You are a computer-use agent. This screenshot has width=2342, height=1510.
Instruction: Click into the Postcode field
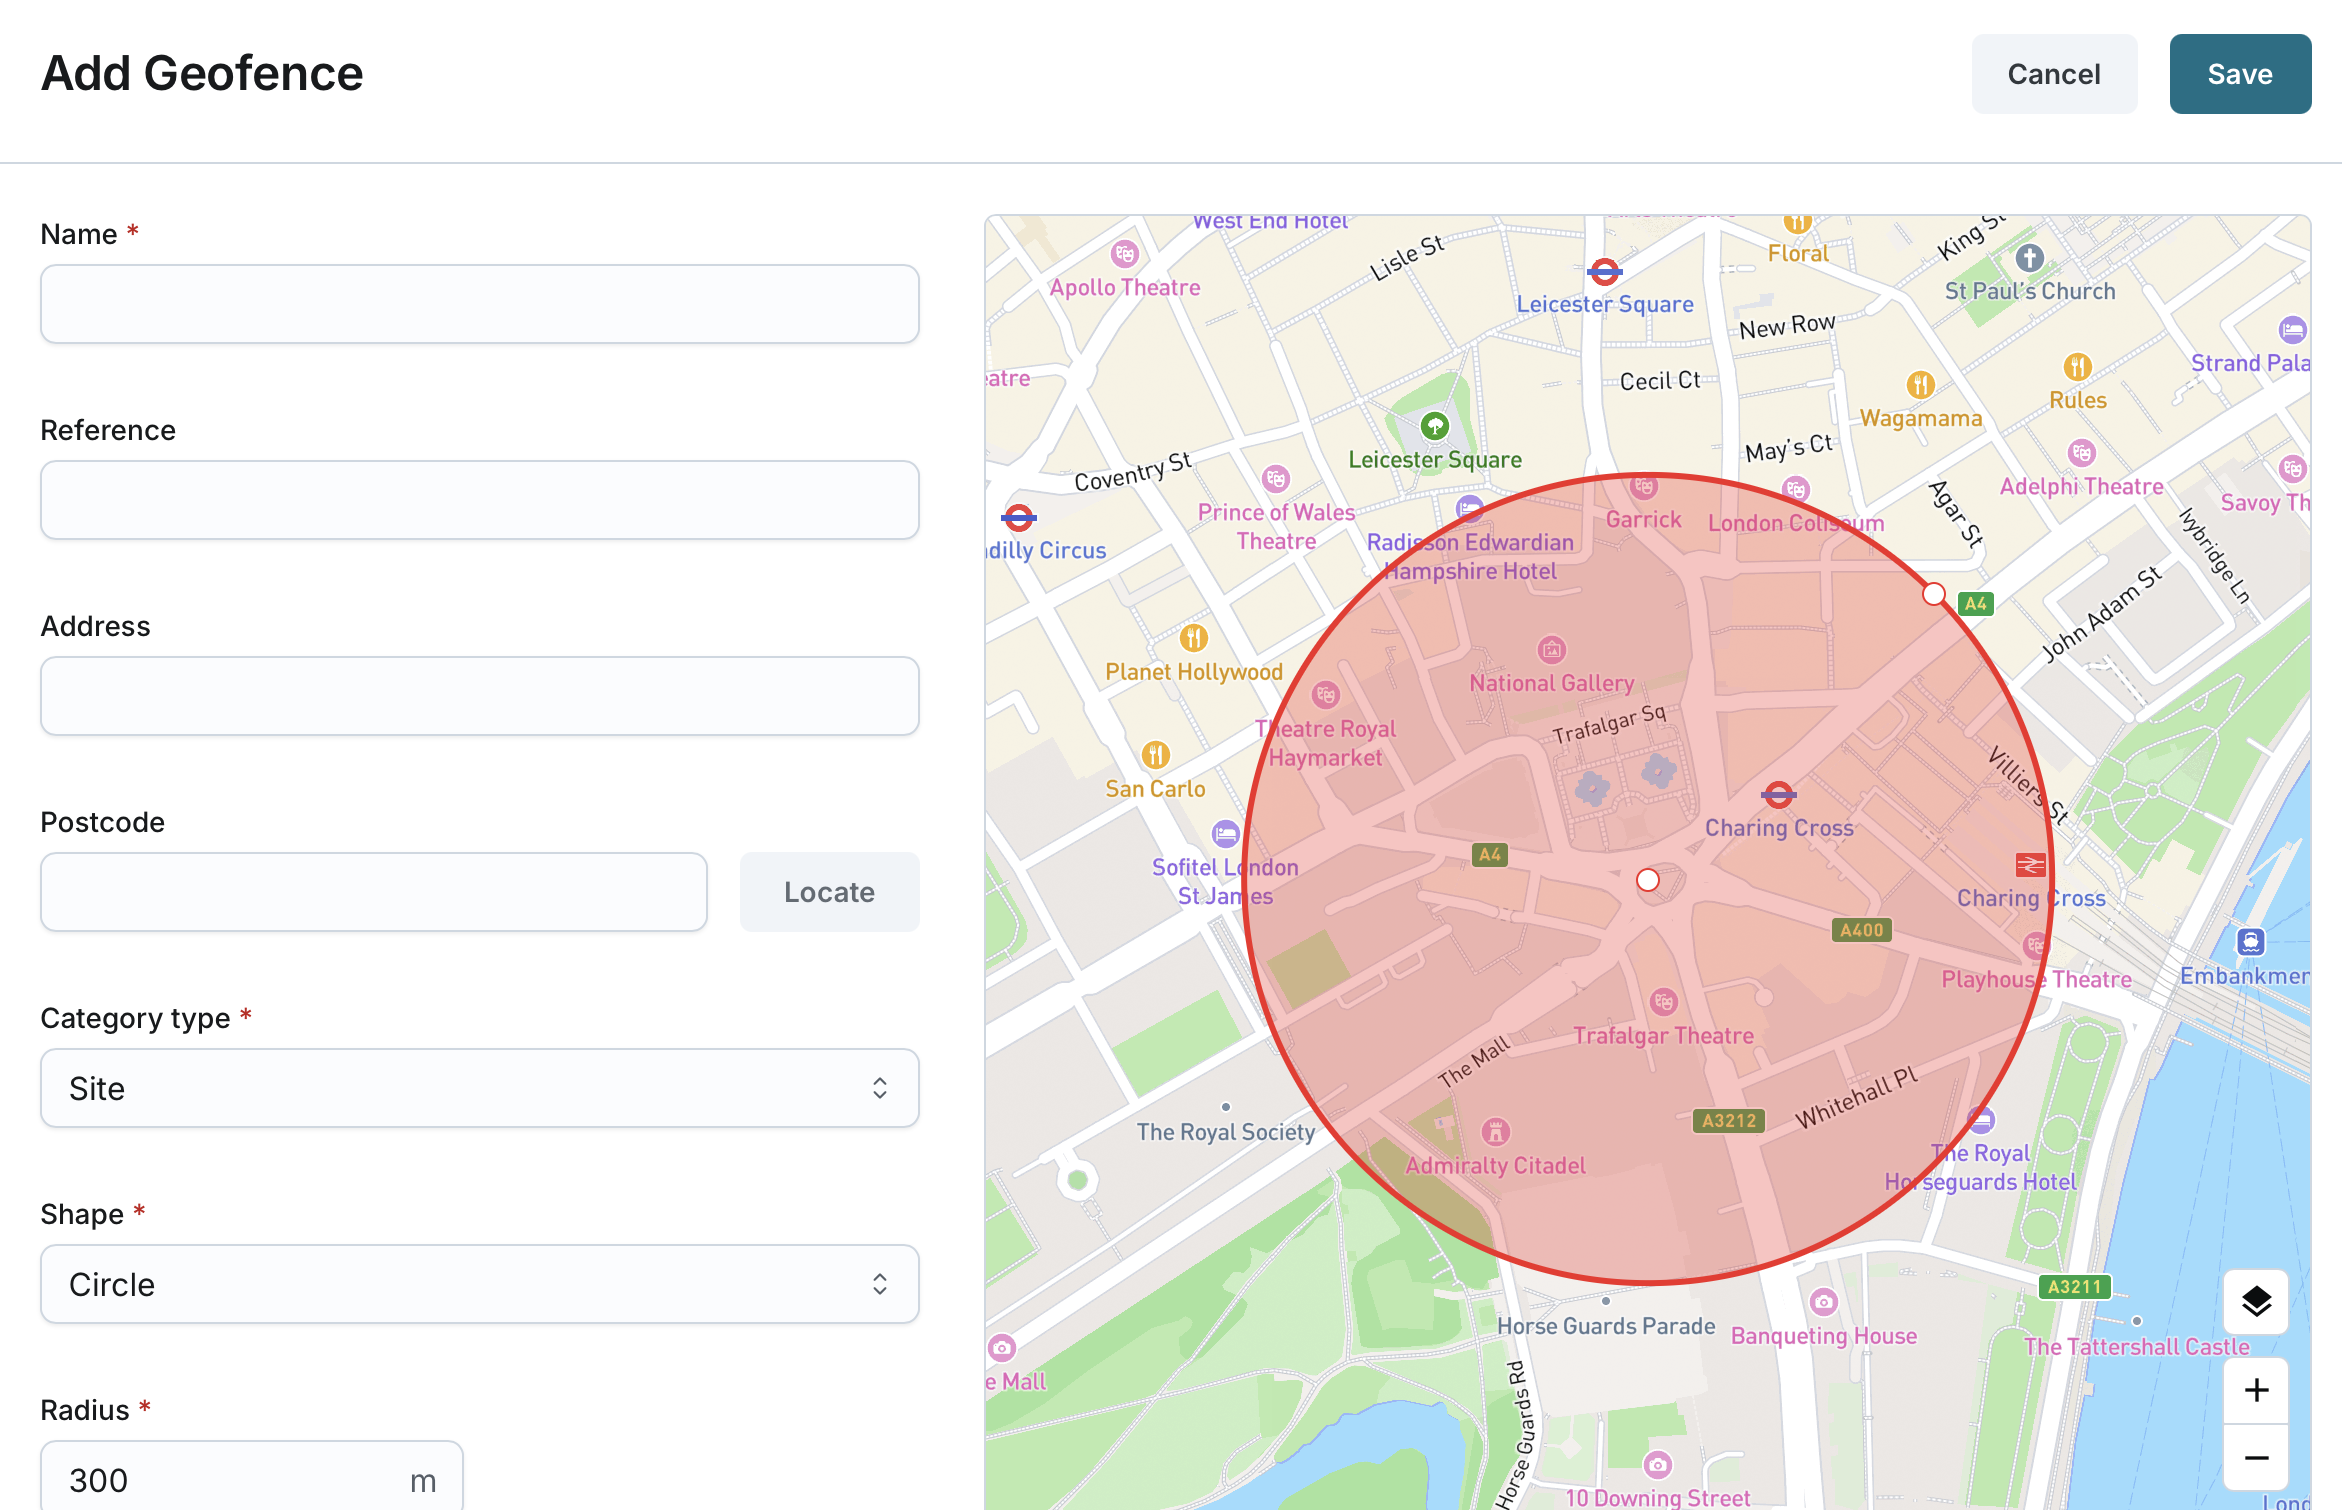point(373,892)
